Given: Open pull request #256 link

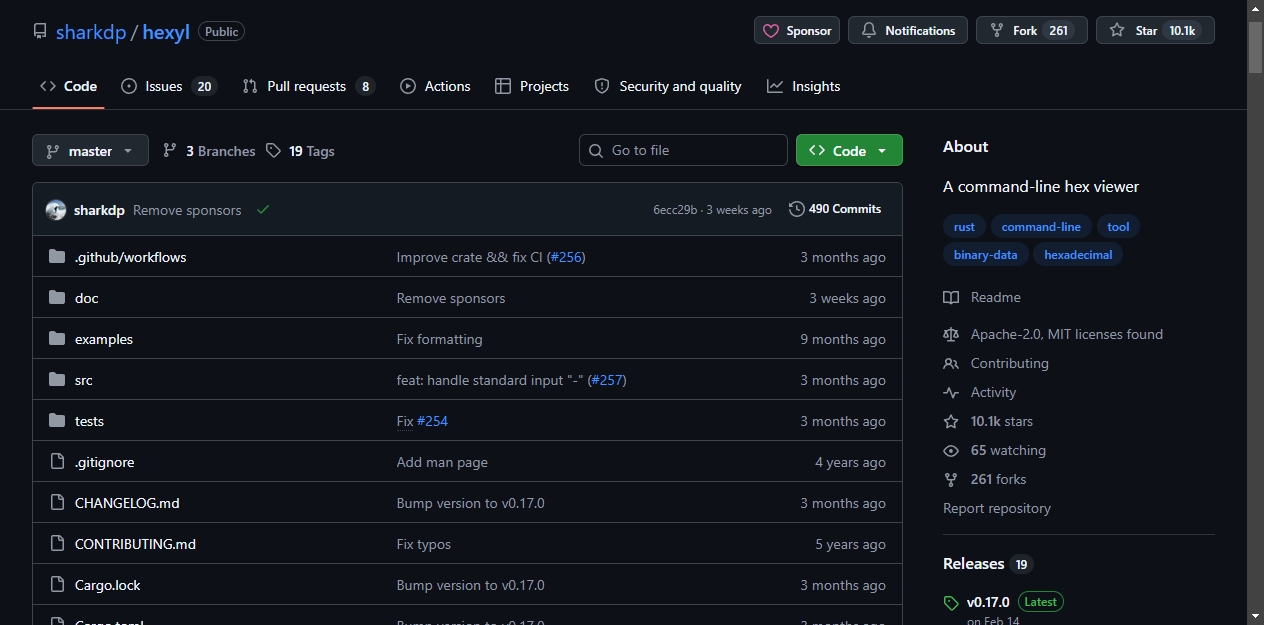Looking at the screenshot, I should 566,257.
